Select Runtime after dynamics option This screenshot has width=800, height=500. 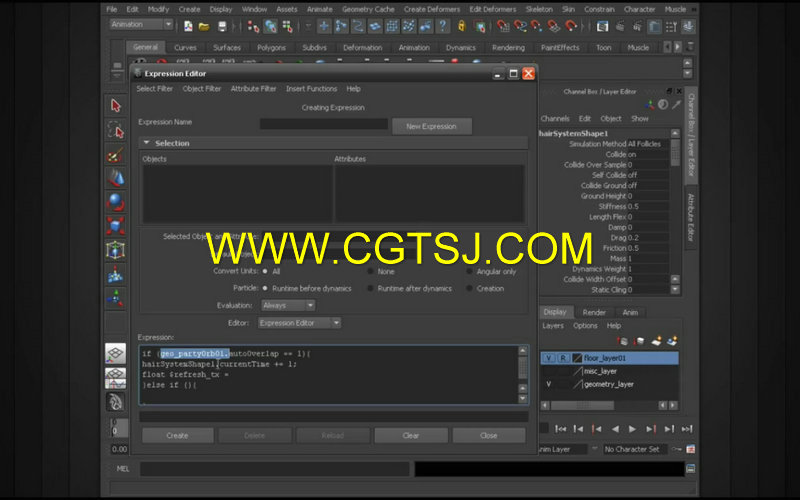point(370,288)
